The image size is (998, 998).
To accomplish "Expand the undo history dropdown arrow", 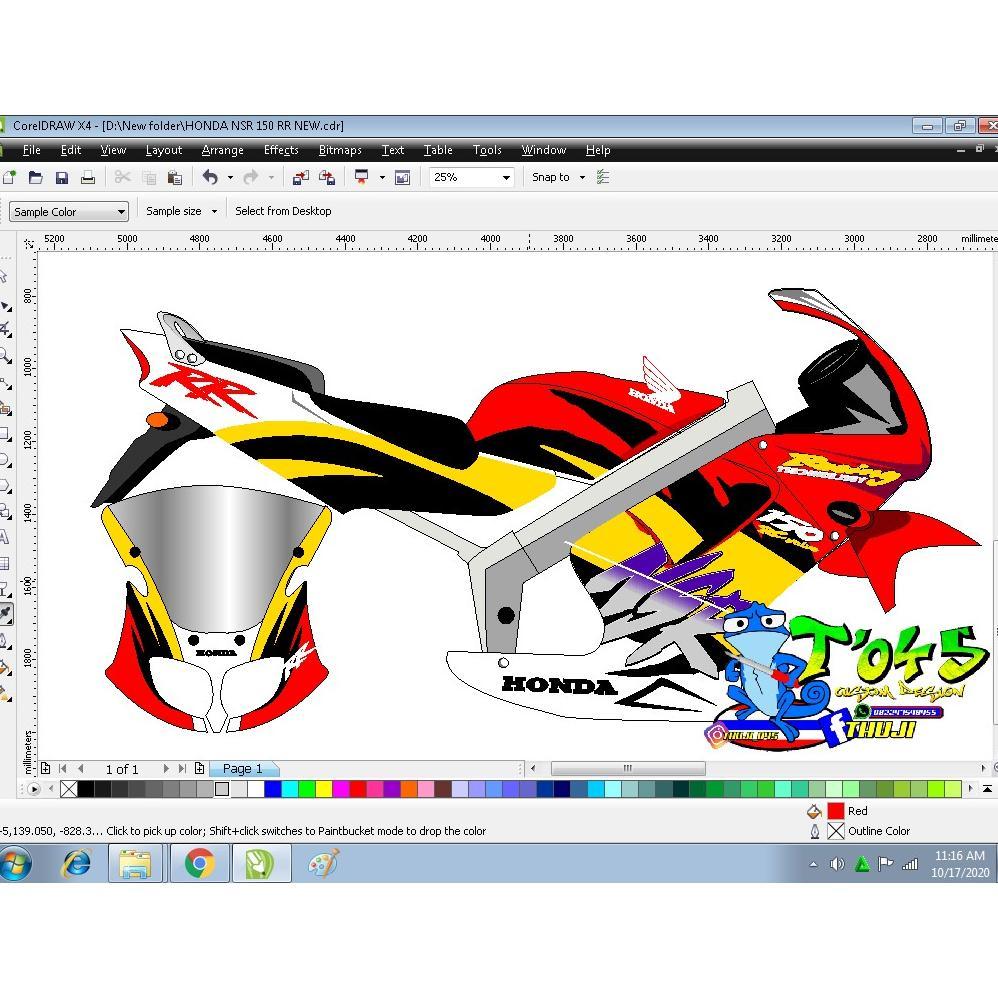I will pos(230,178).
